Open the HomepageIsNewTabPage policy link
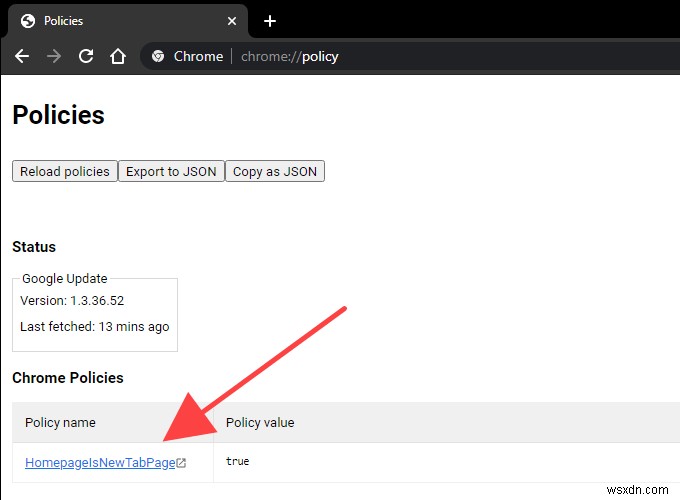The image size is (680, 500). (x=100, y=462)
